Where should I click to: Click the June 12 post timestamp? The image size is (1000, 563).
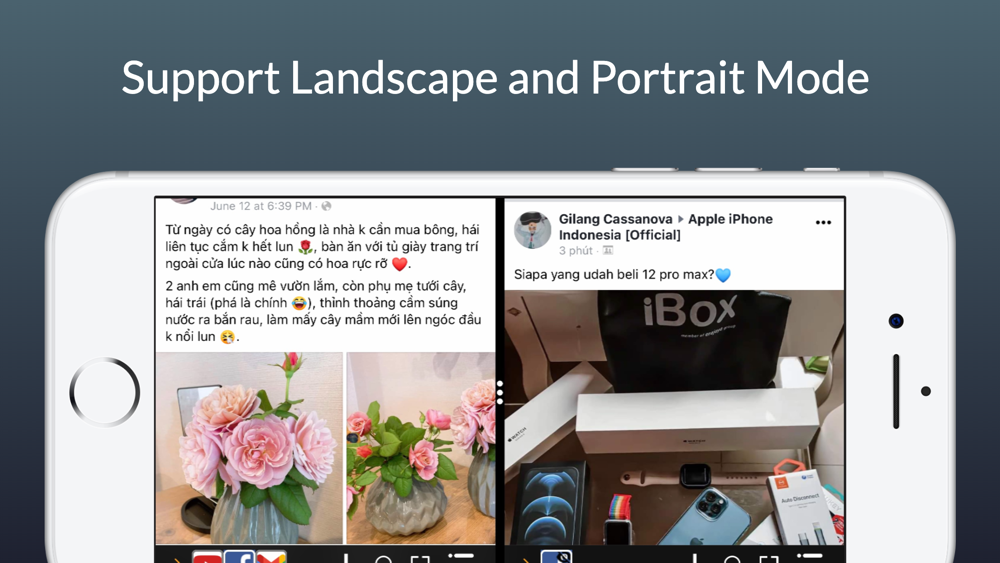[261, 206]
